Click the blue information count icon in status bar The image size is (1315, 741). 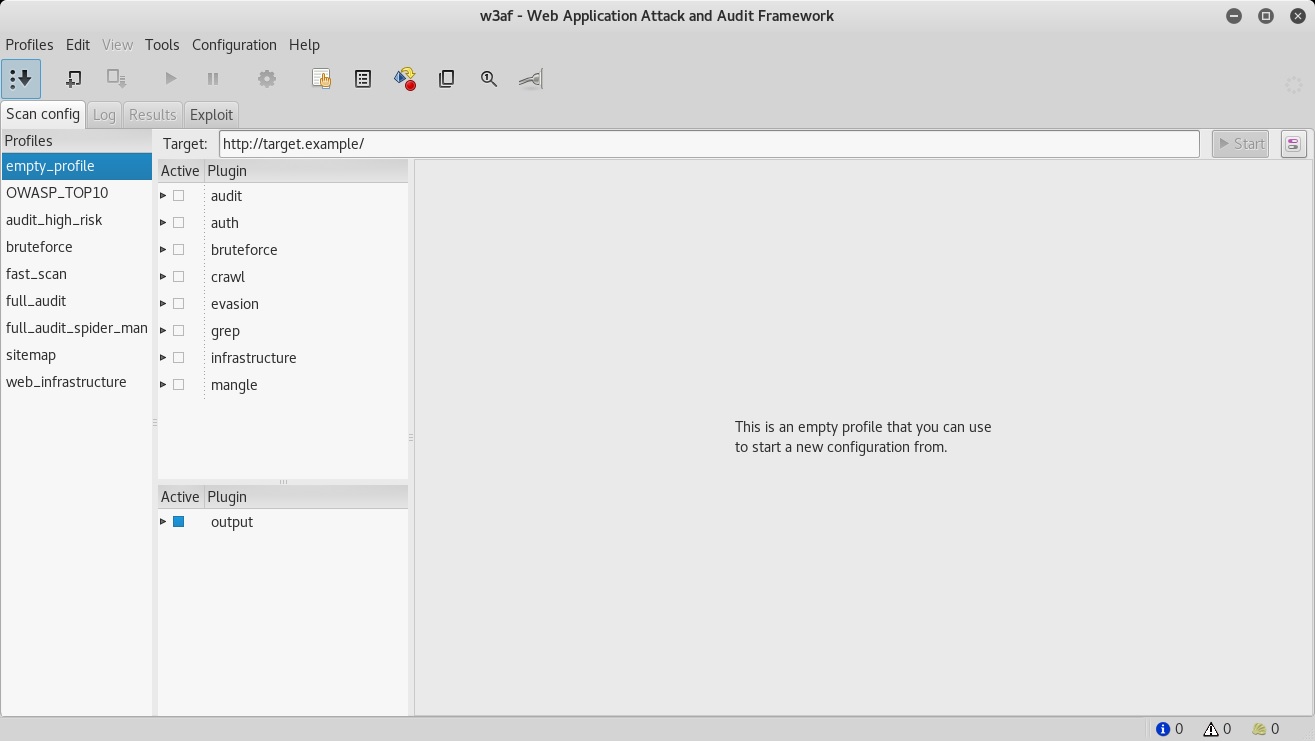tap(1163, 729)
